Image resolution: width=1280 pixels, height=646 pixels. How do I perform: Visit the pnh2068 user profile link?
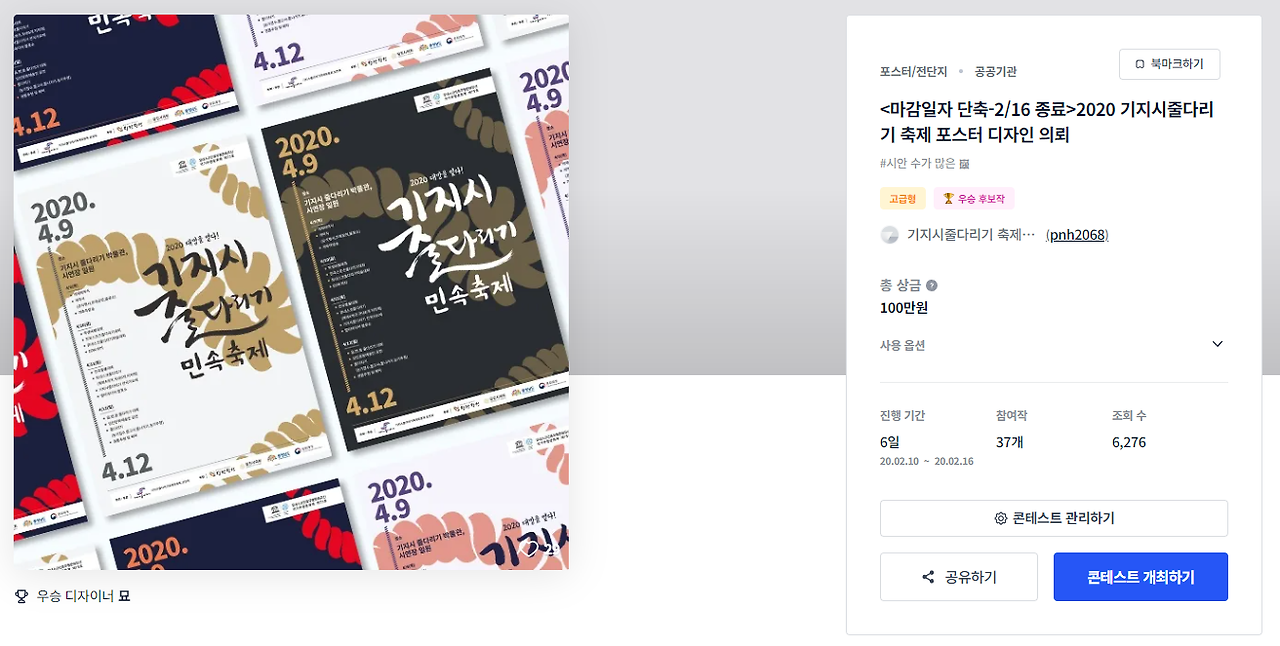pyautogui.click(x=1077, y=235)
